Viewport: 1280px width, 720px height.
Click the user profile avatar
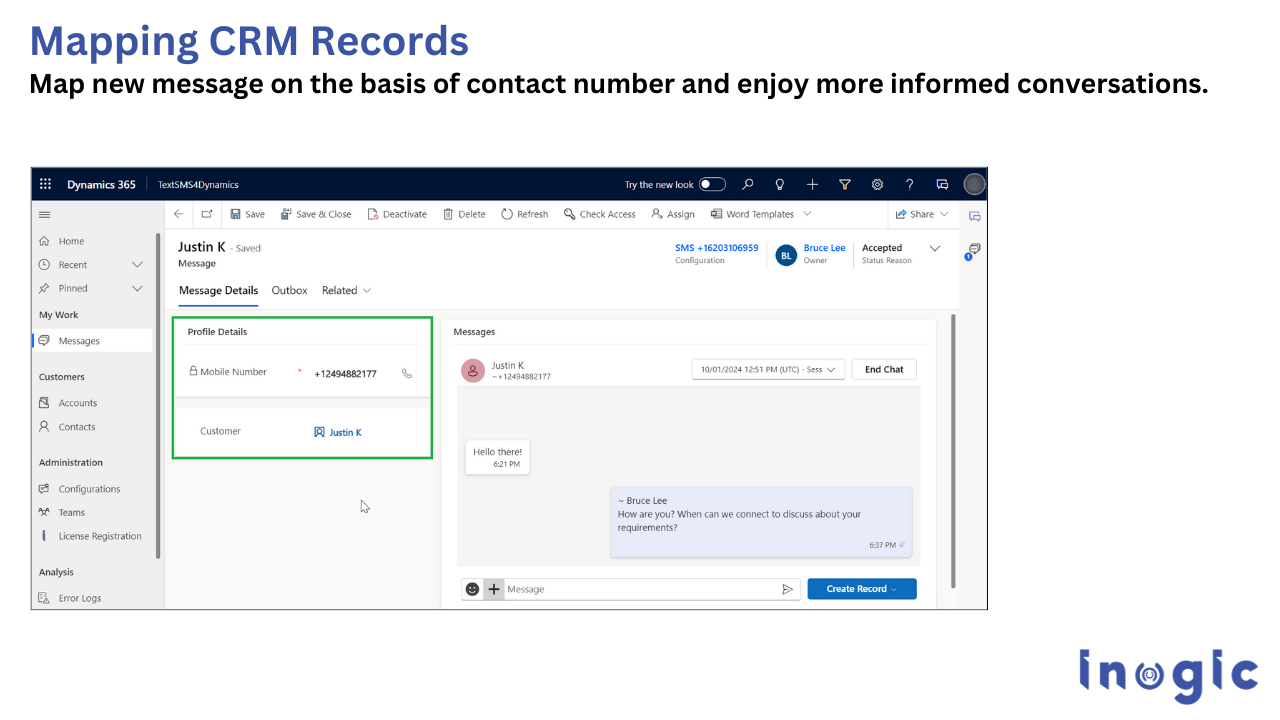[x=974, y=184]
